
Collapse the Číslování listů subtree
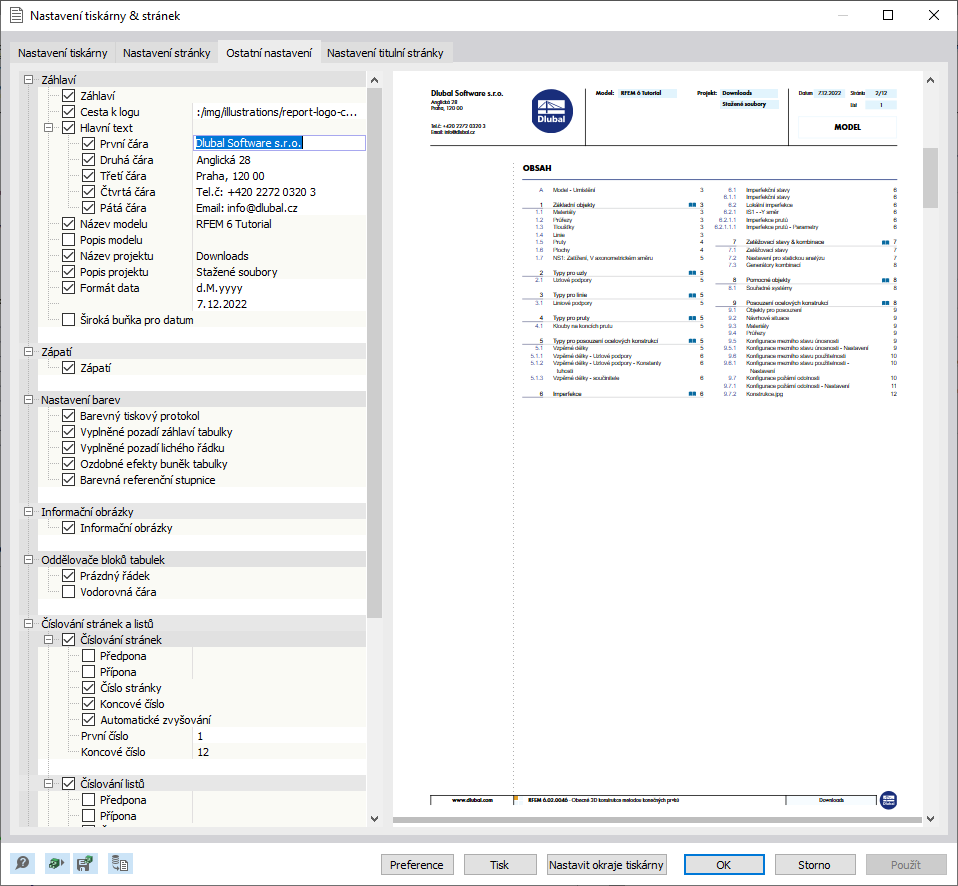tap(48, 783)
